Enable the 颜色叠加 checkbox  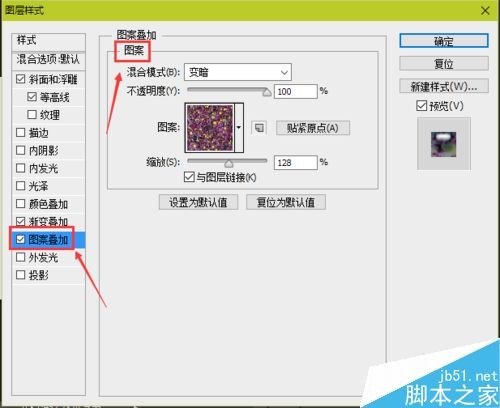click(x=21, y=204)
